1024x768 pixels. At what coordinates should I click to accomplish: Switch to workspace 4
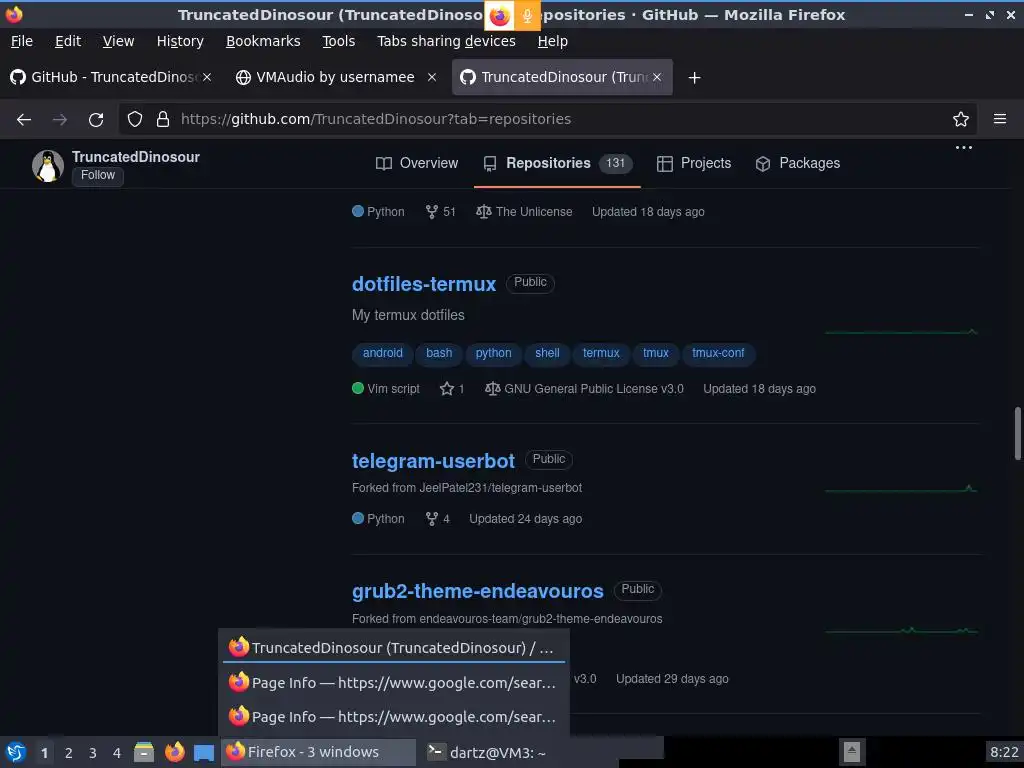pyautogui.click(x=117, y=753)
